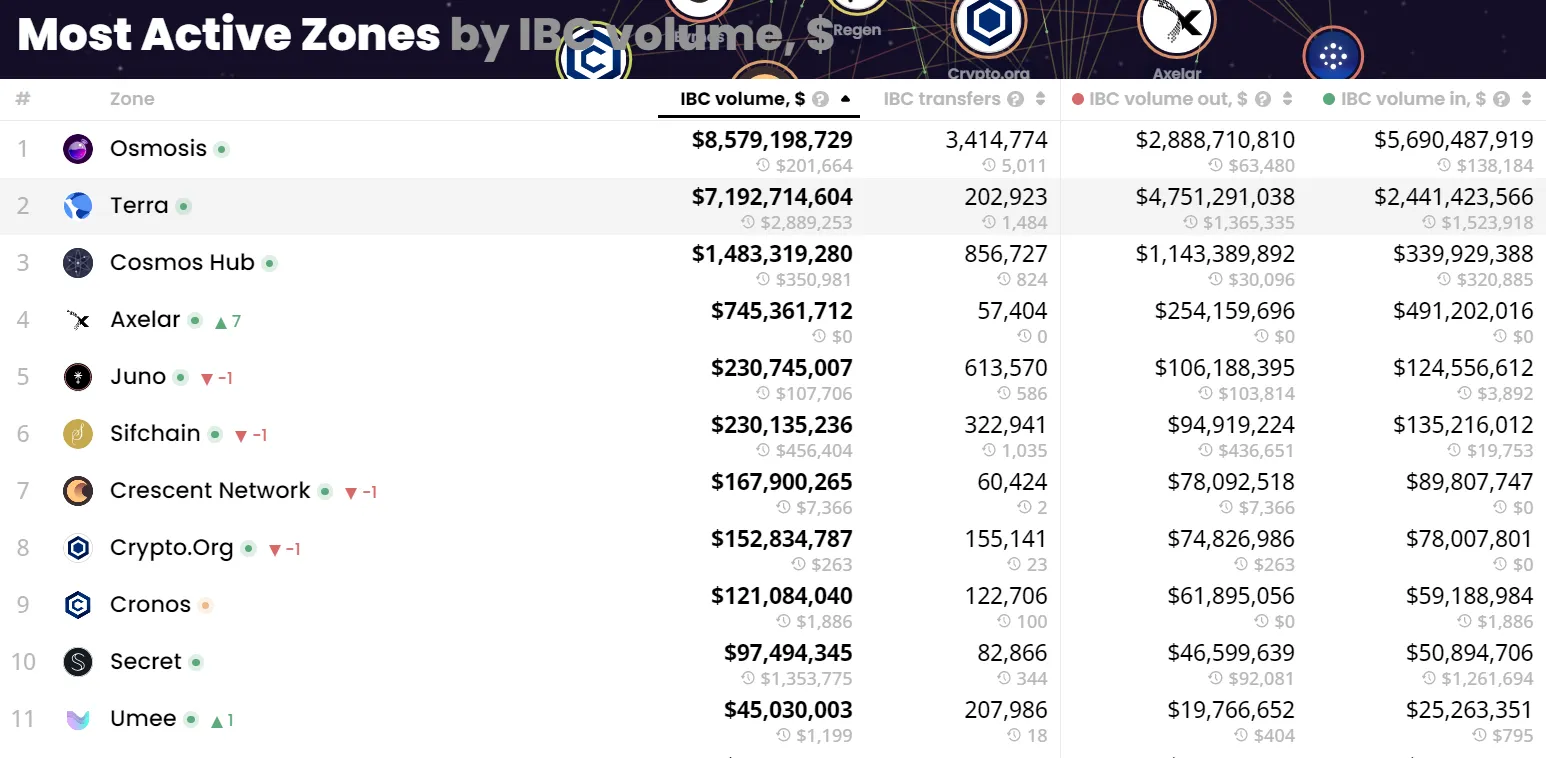Click the Cronos zone logo icon

click(78, 605)
